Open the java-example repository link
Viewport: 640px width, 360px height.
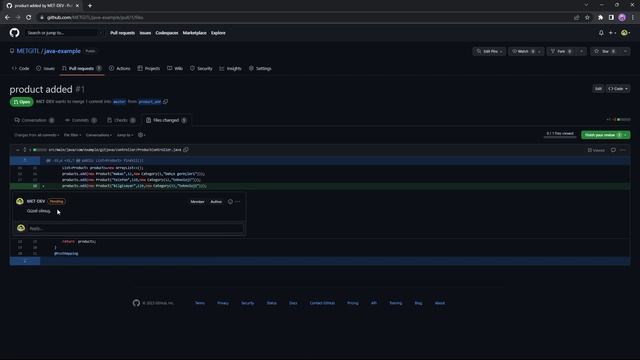click(x=62, y=51)
